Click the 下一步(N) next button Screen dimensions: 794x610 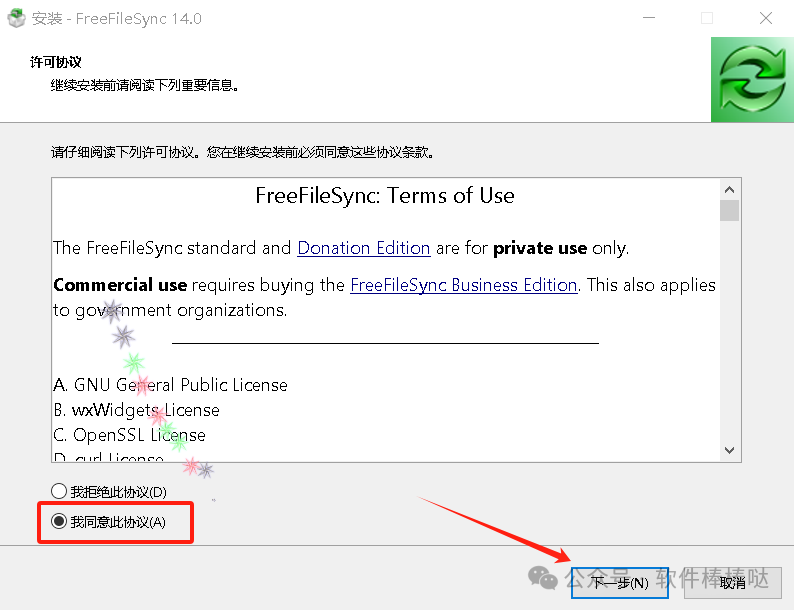[x=620, y=583]
